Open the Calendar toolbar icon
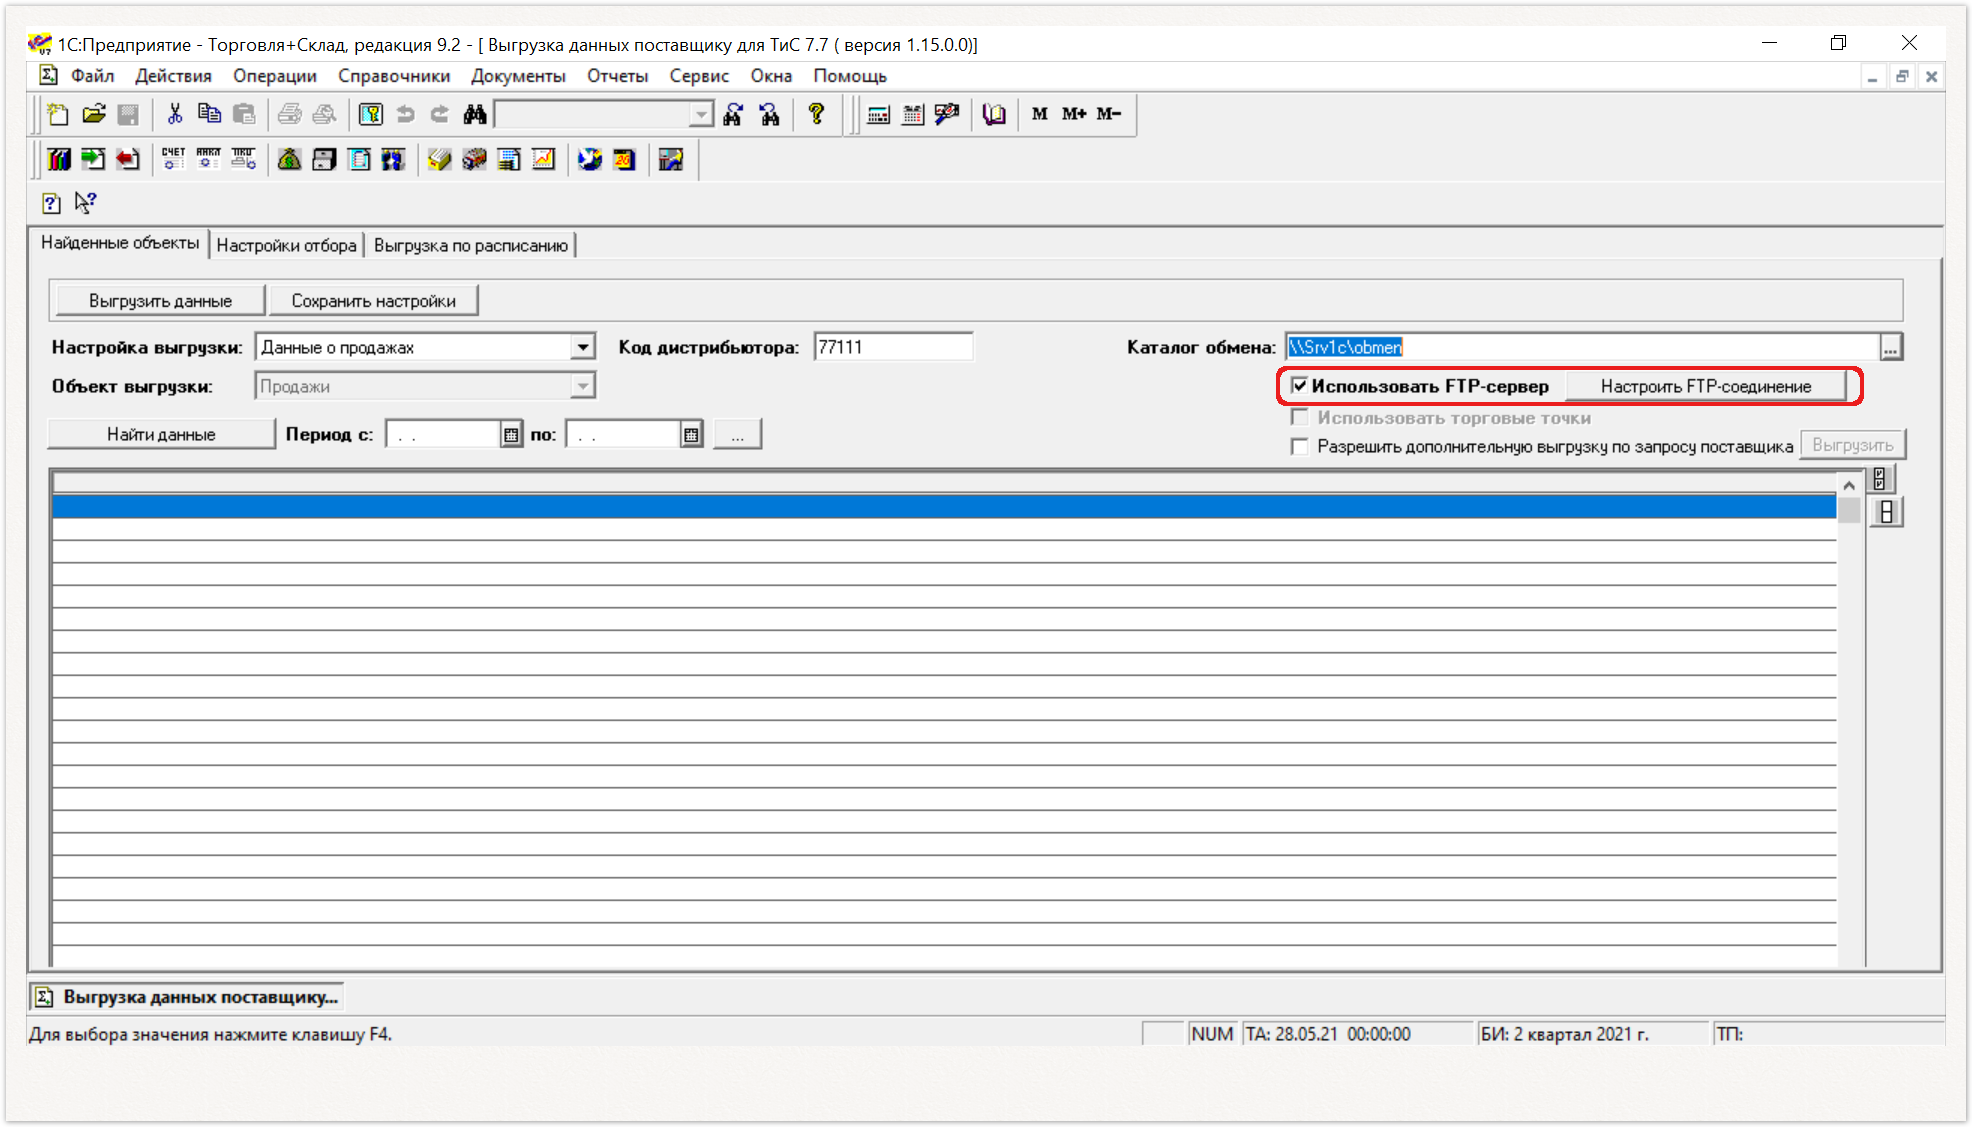The height and width of the screenshot is (1127, 1972). point(913,114)
